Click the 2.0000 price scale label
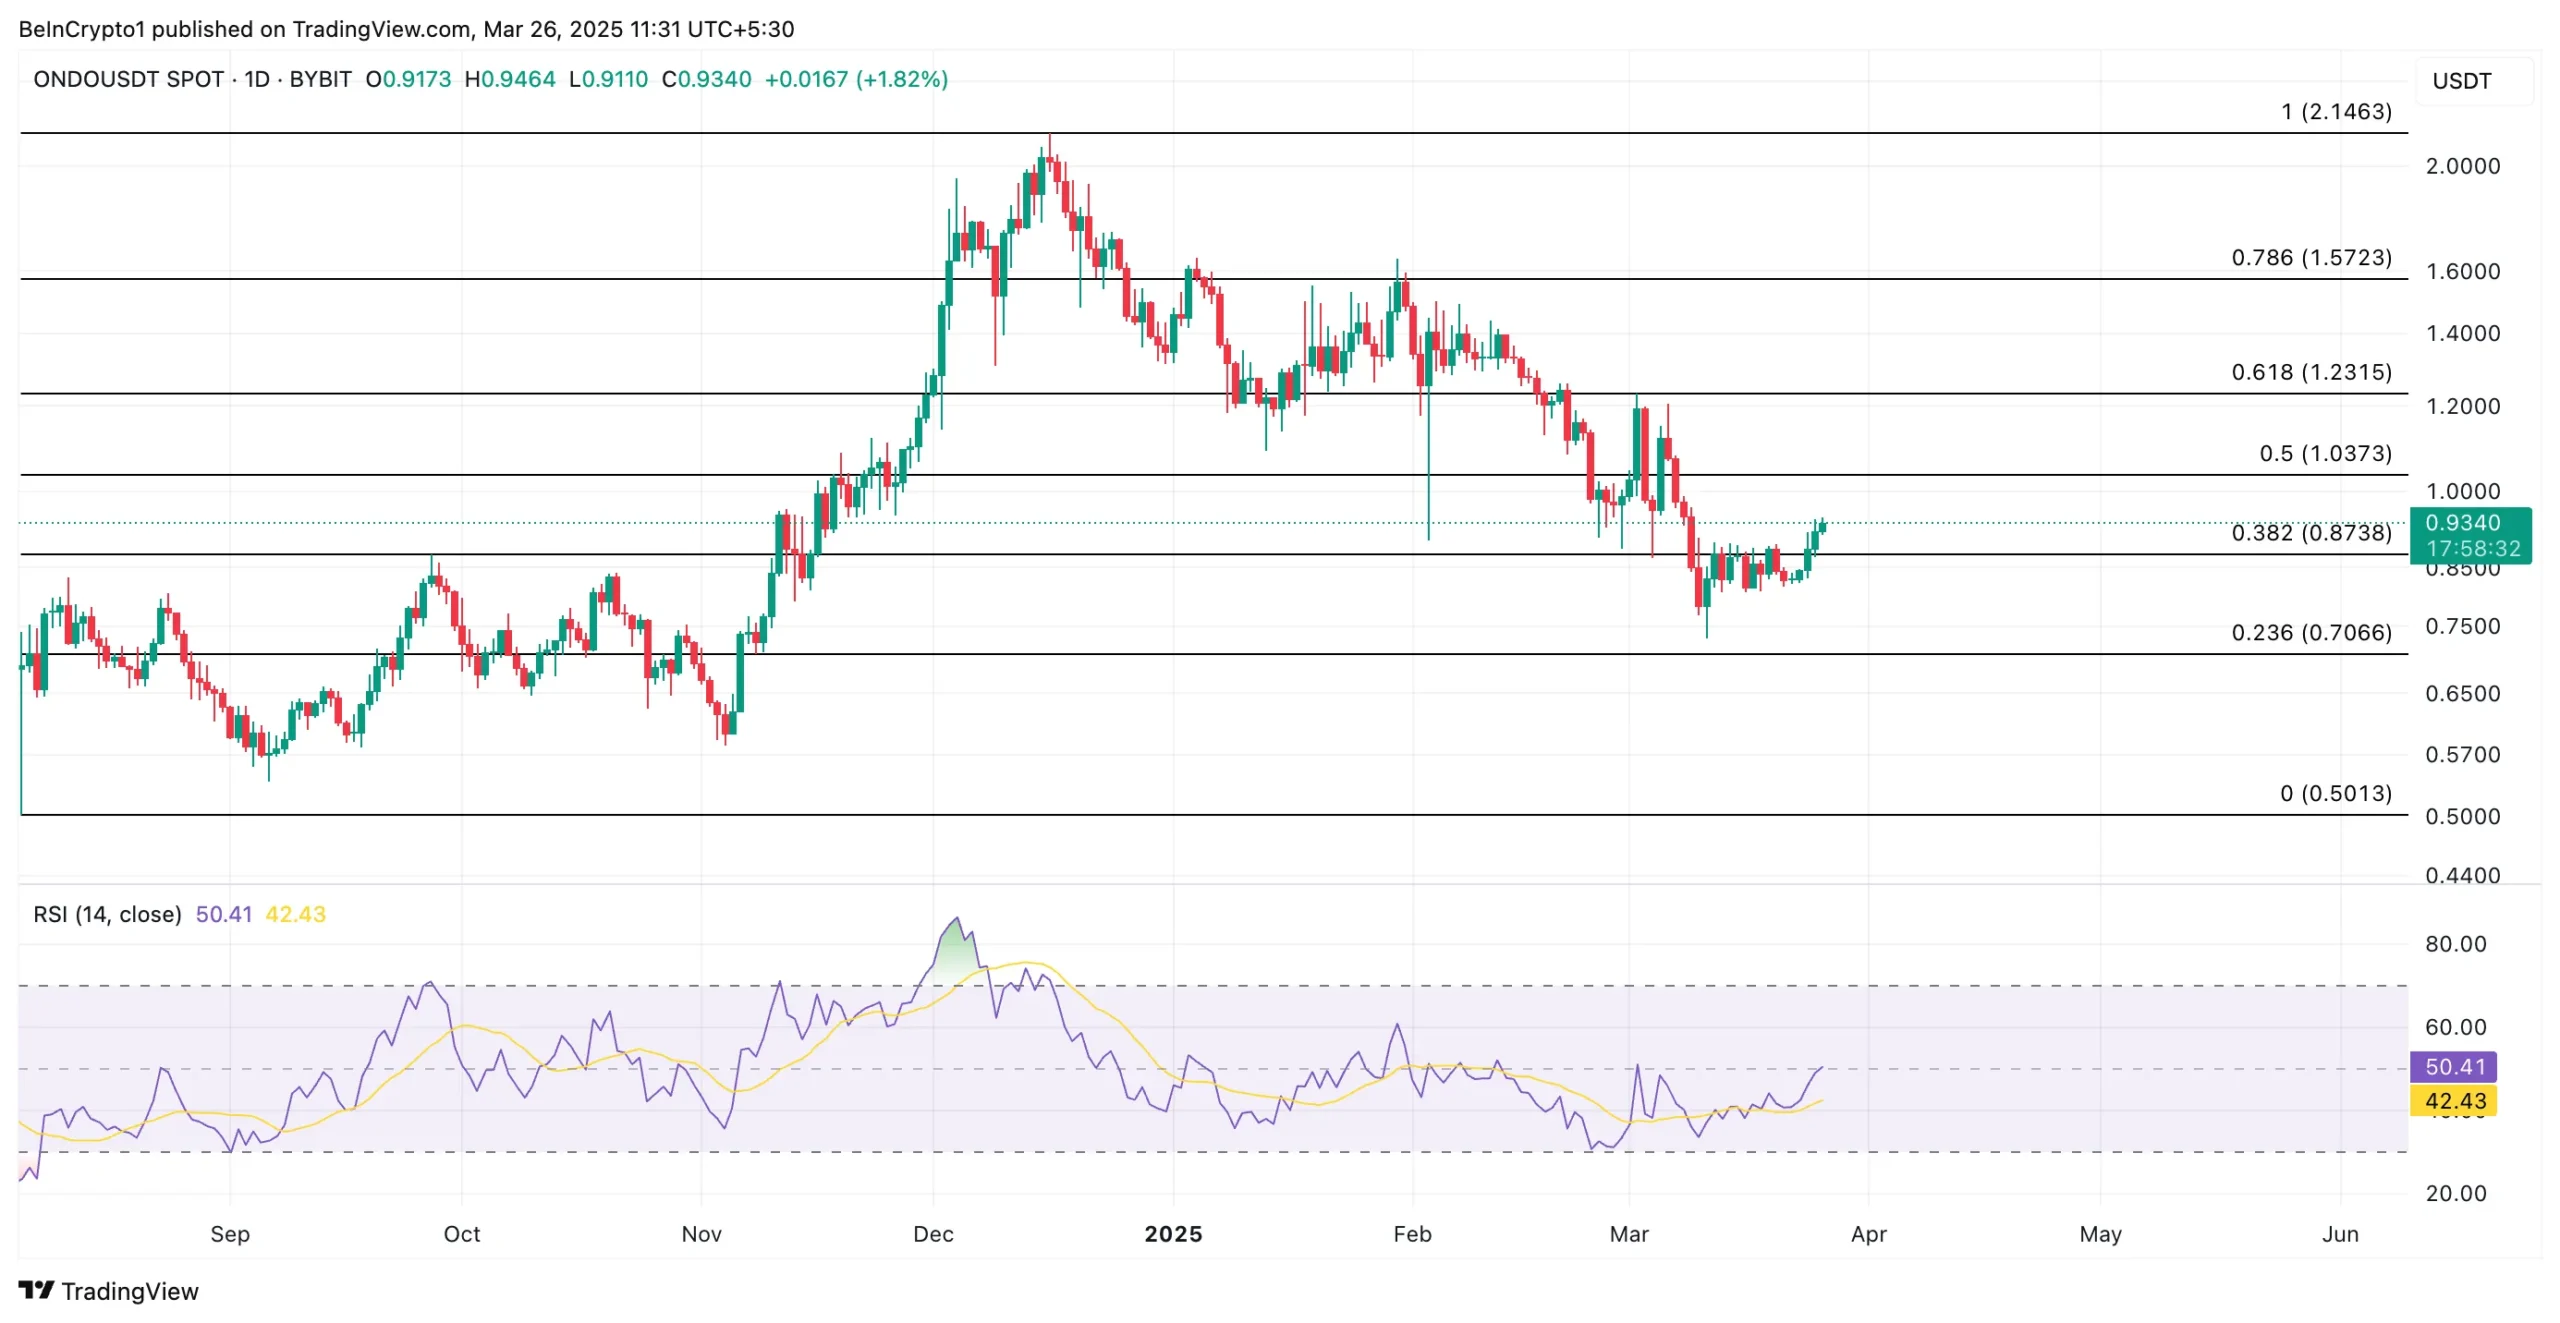Screen dimensions: 2560x1323 pyautogui.click(x=2462, y=166)
